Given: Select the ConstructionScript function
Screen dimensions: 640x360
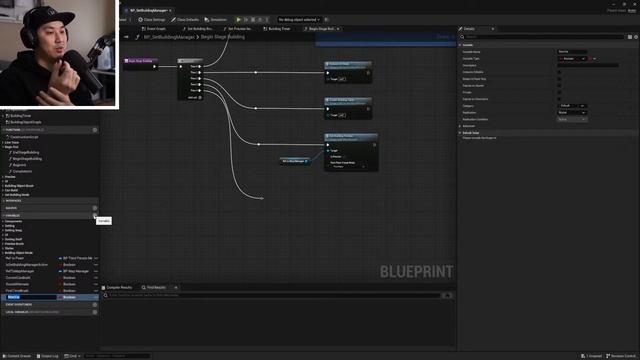Looking at the screenshot, I should [x=24, y=137].
